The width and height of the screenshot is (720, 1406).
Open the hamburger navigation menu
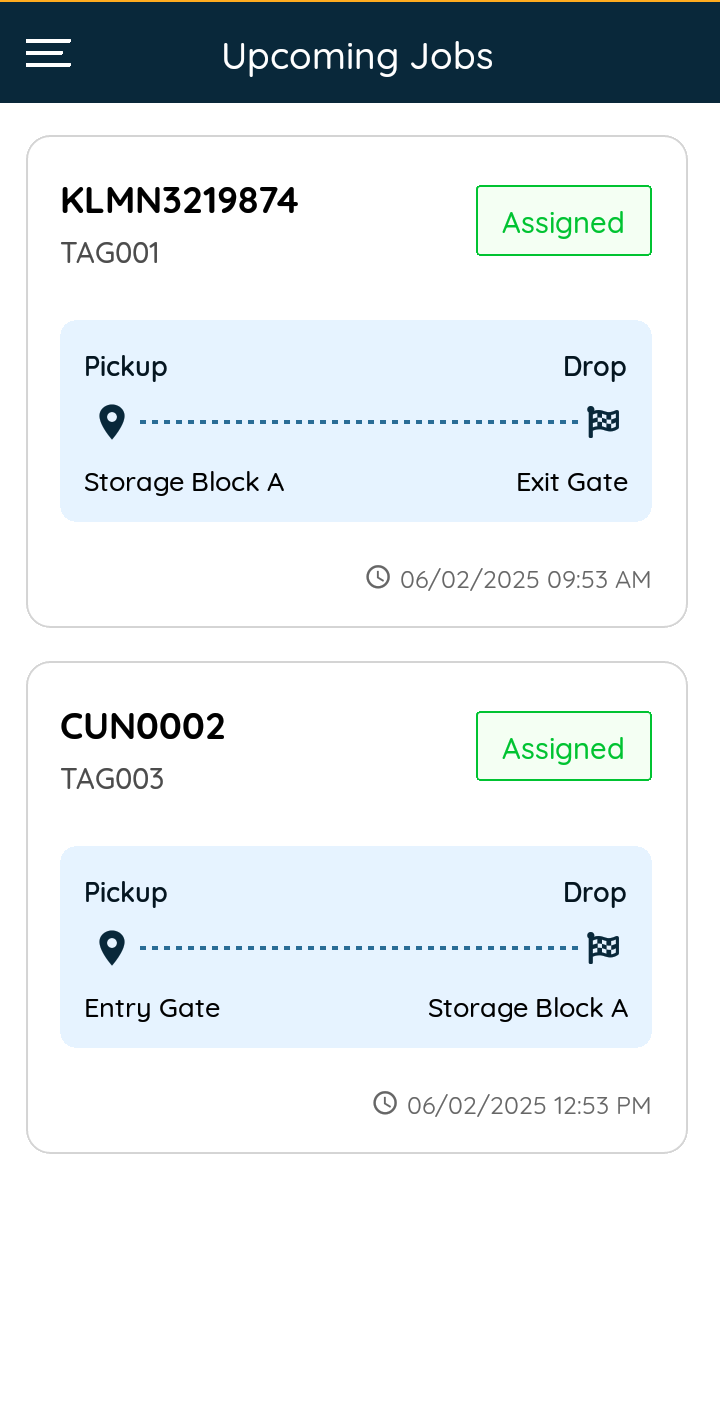[x=48, y=53]
